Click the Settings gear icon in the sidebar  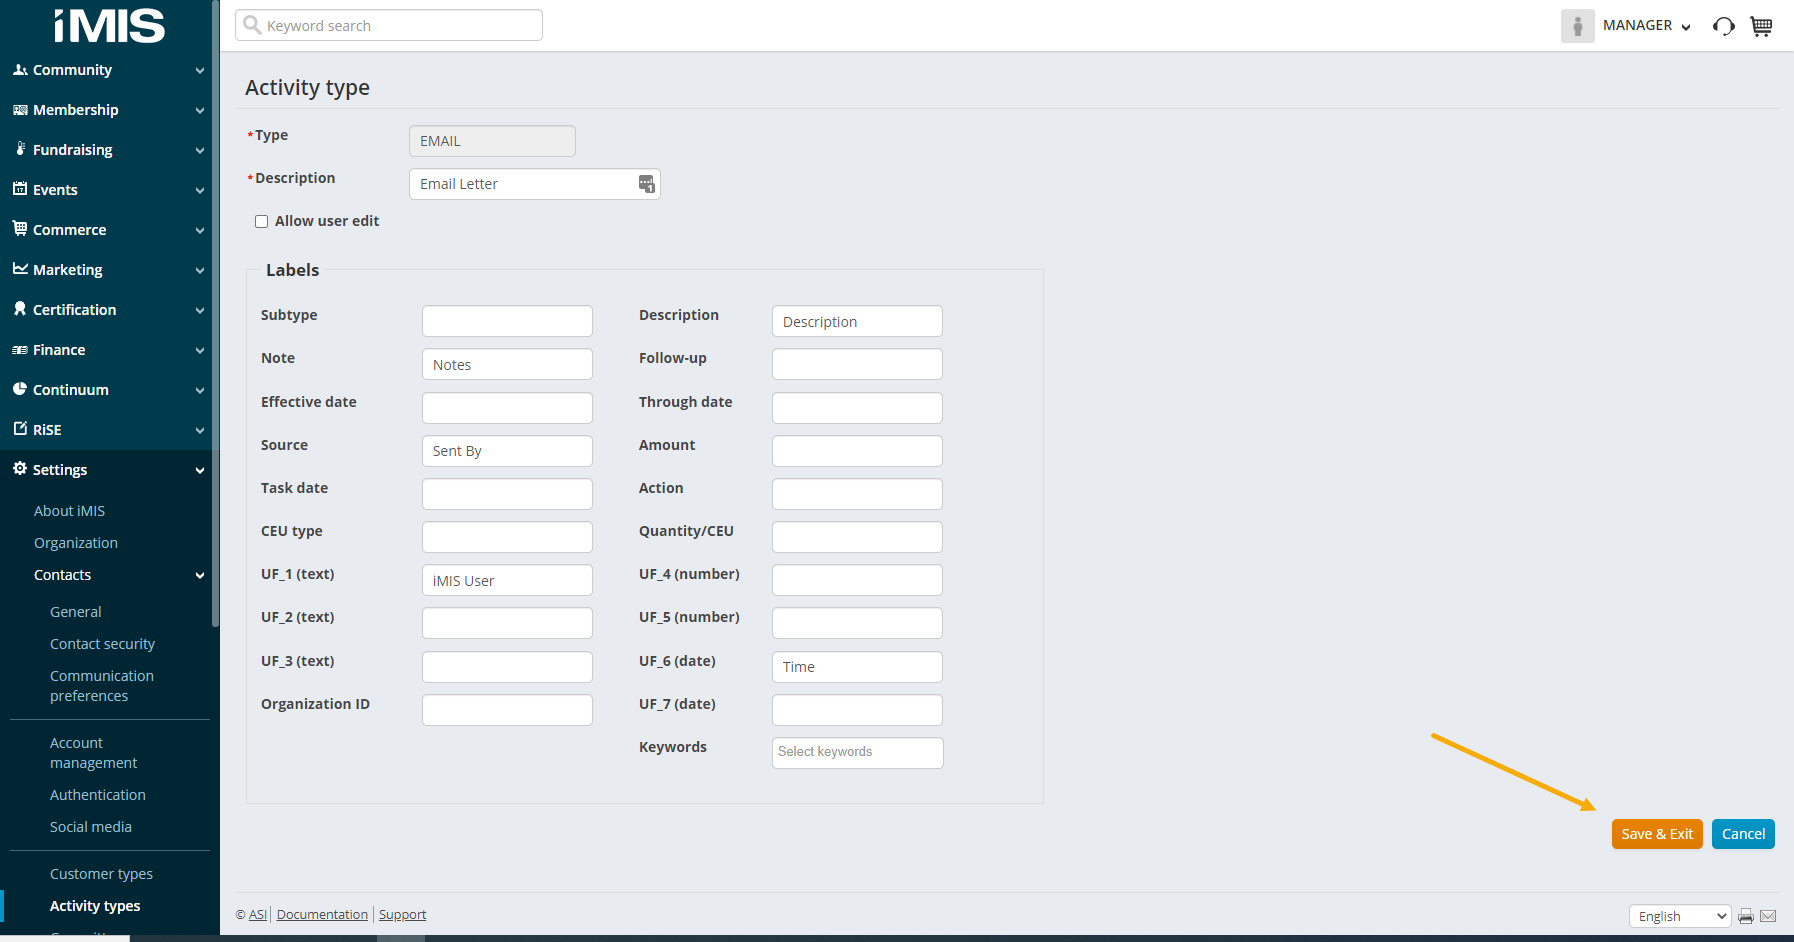tap(20, 469)
